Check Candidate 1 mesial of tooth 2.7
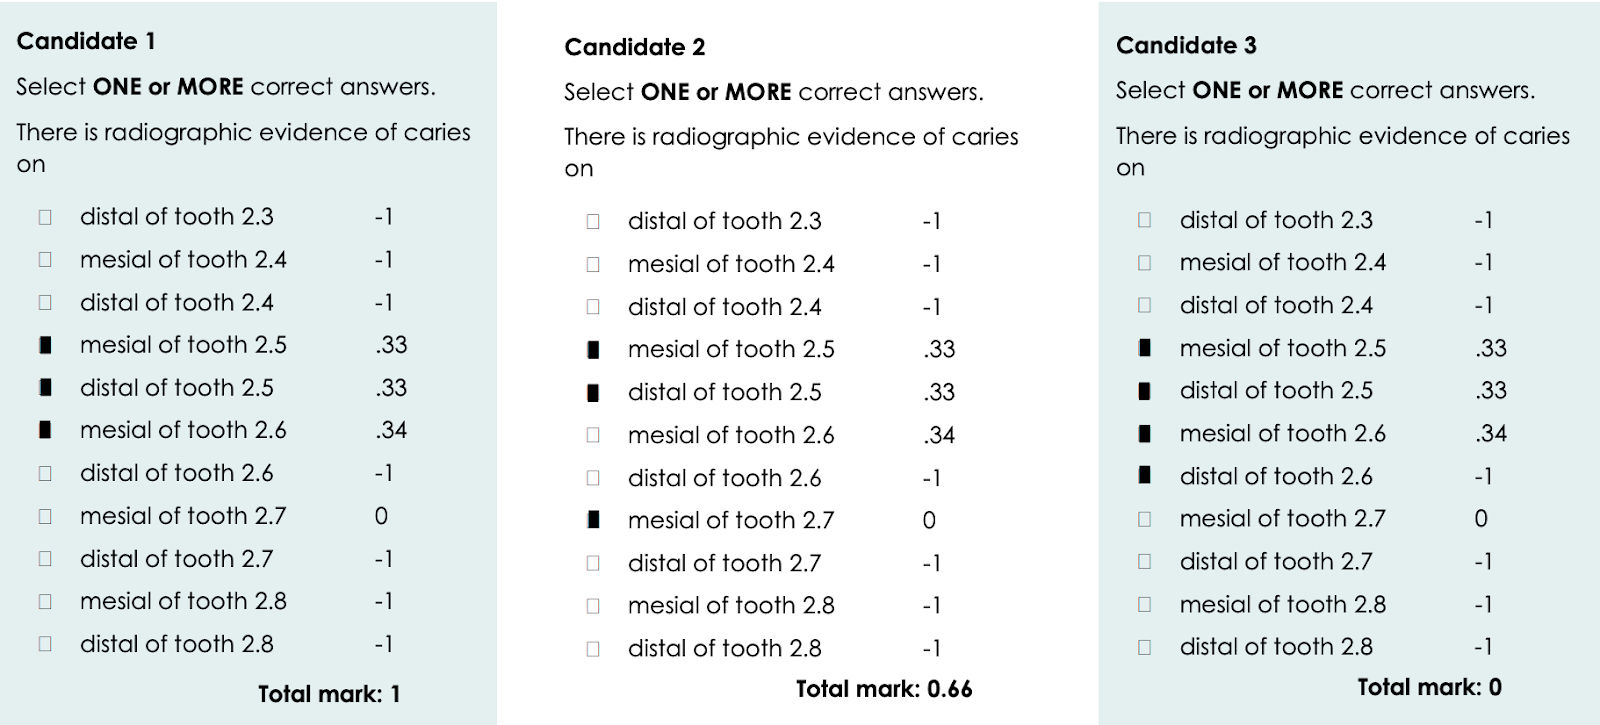 45,516
